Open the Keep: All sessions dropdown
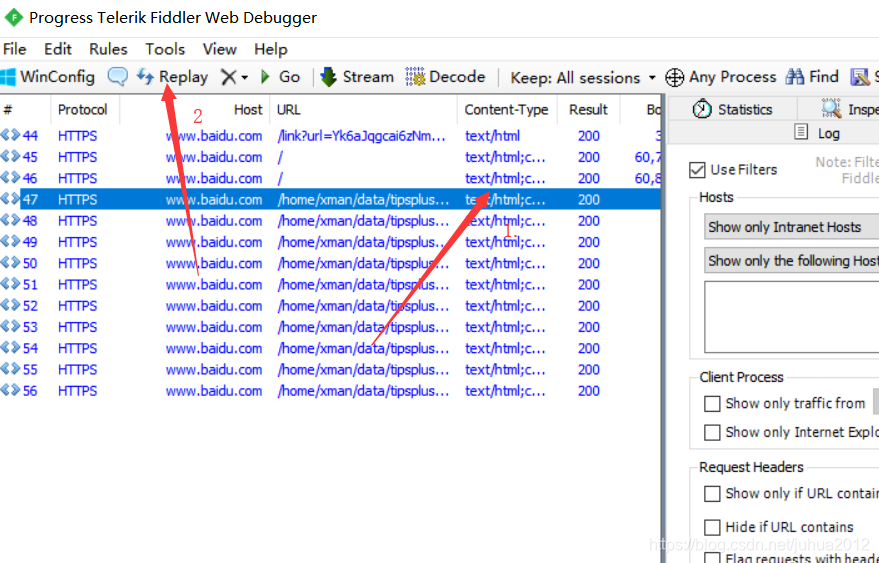Image resolution: width=879 pixels, height=563 pixels. tap(583, 77)
